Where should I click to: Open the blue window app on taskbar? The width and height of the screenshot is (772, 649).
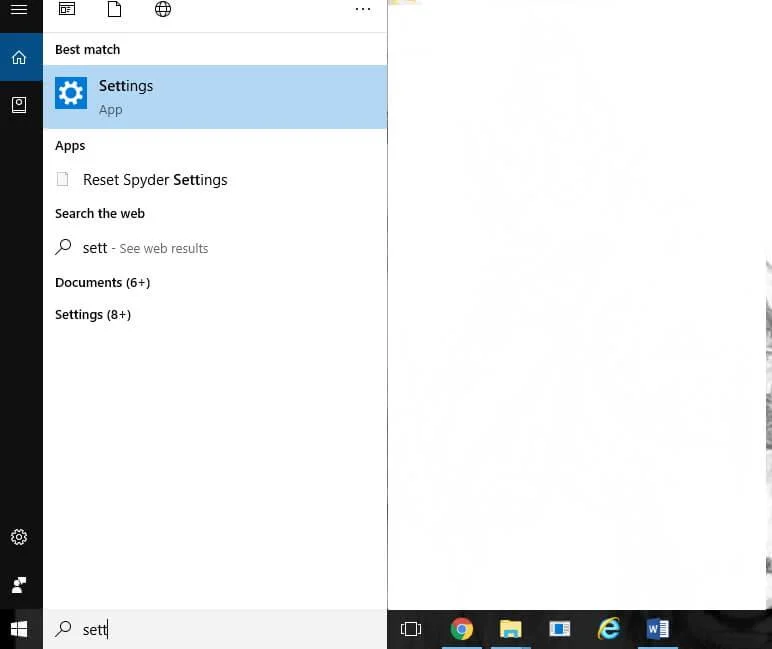(560, 629)
